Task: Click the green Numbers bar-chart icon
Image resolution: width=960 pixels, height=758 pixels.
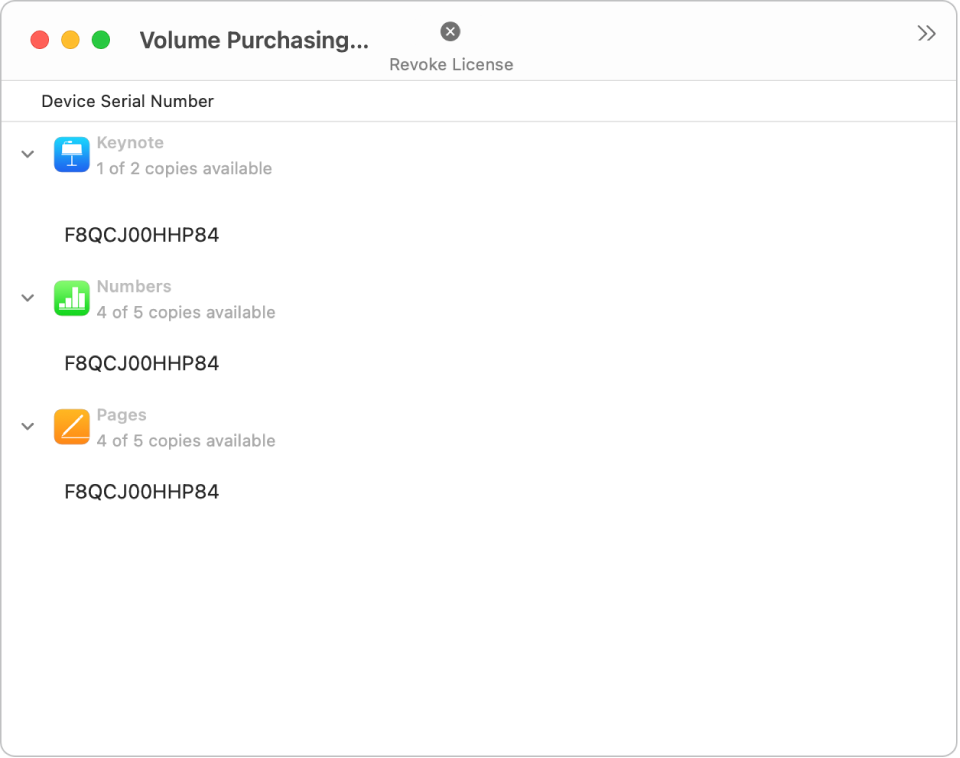Action: coord(71,298)
